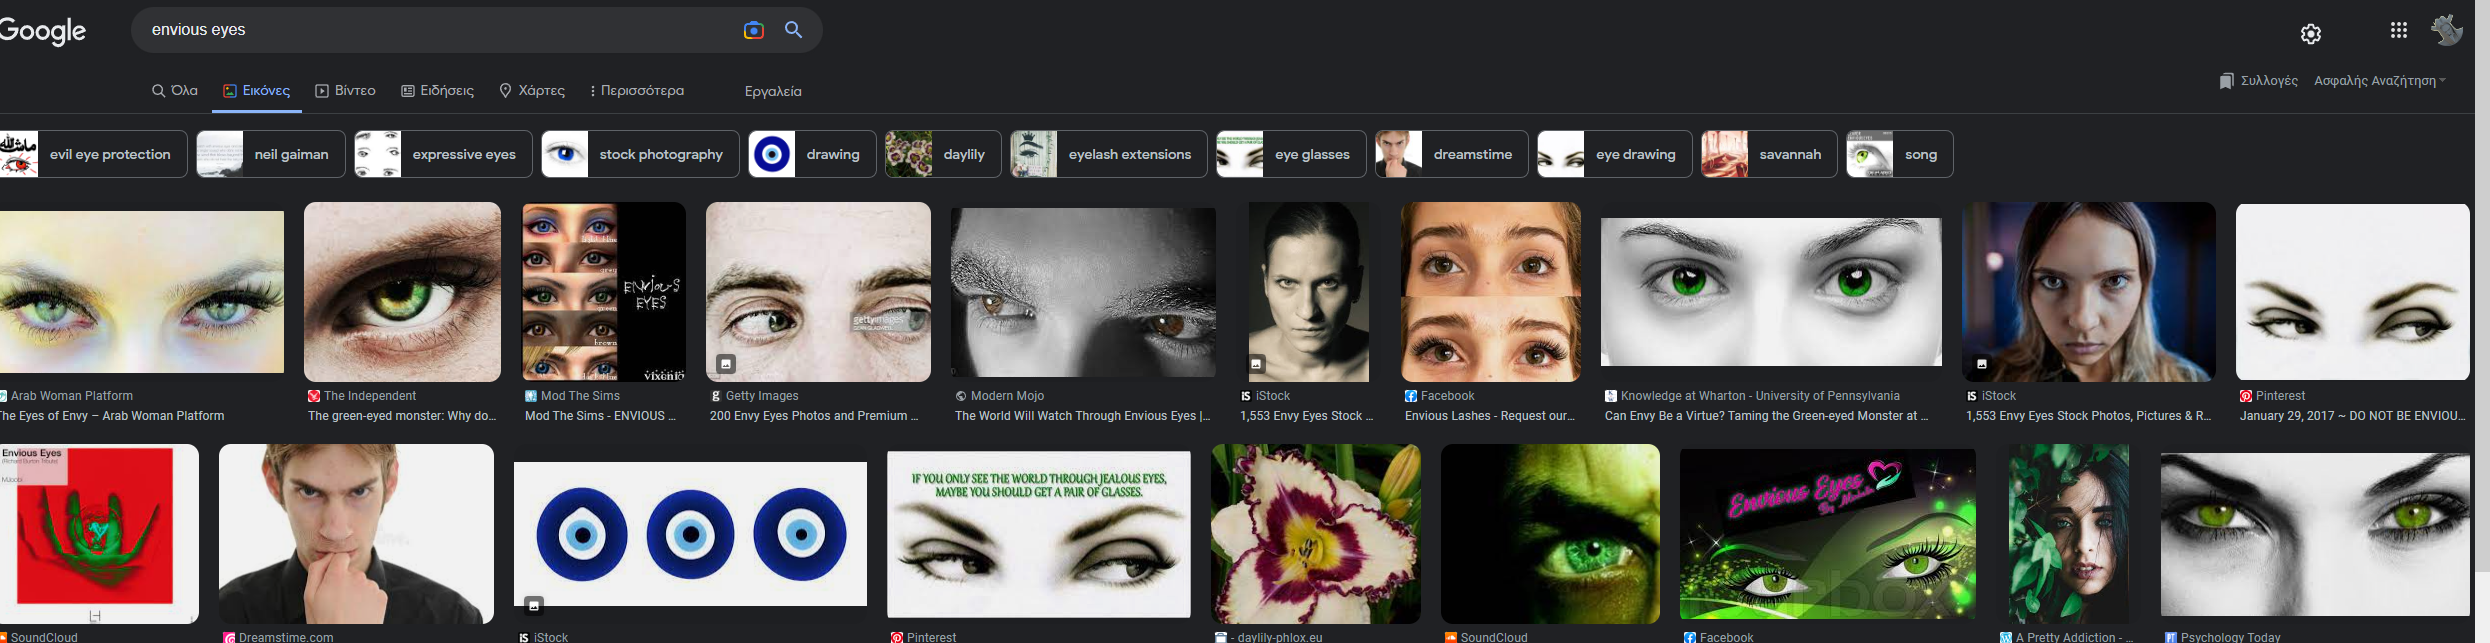Expand the Περισσότερα menu
The width and height of the screenshot is (2490, 643).
click(x=637, y=91)
